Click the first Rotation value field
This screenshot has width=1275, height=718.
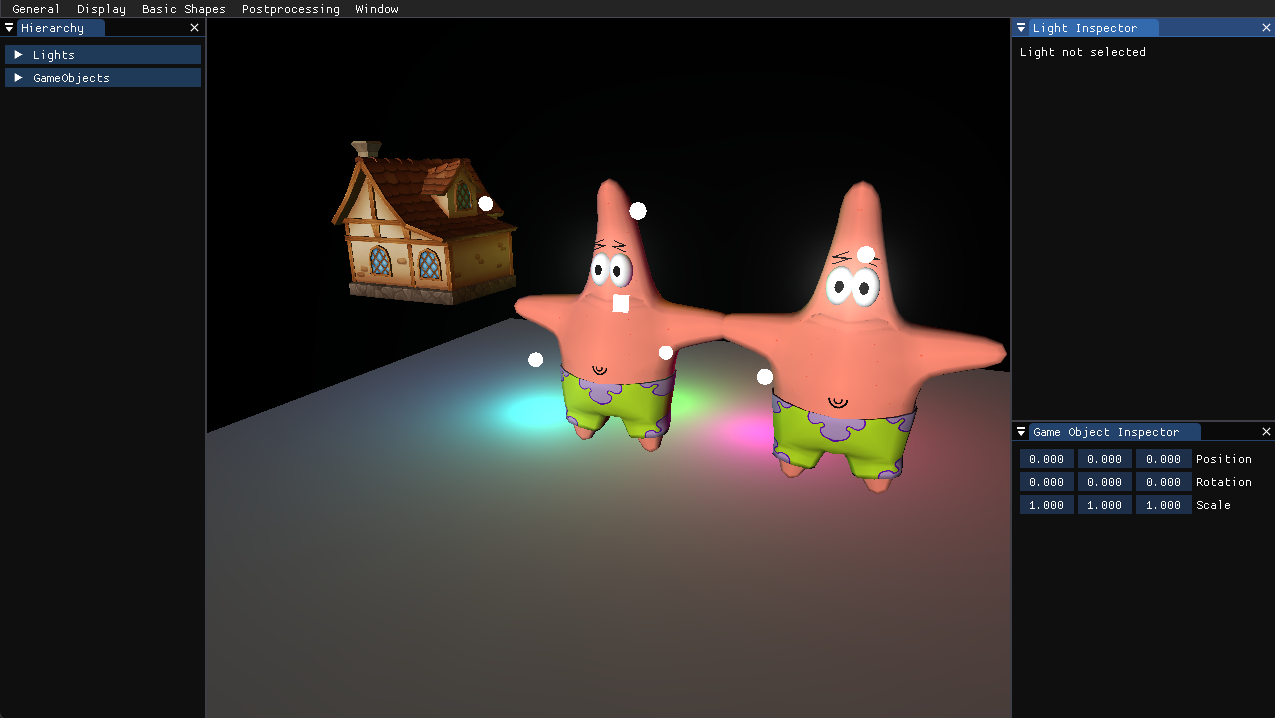coord(1046,481)
